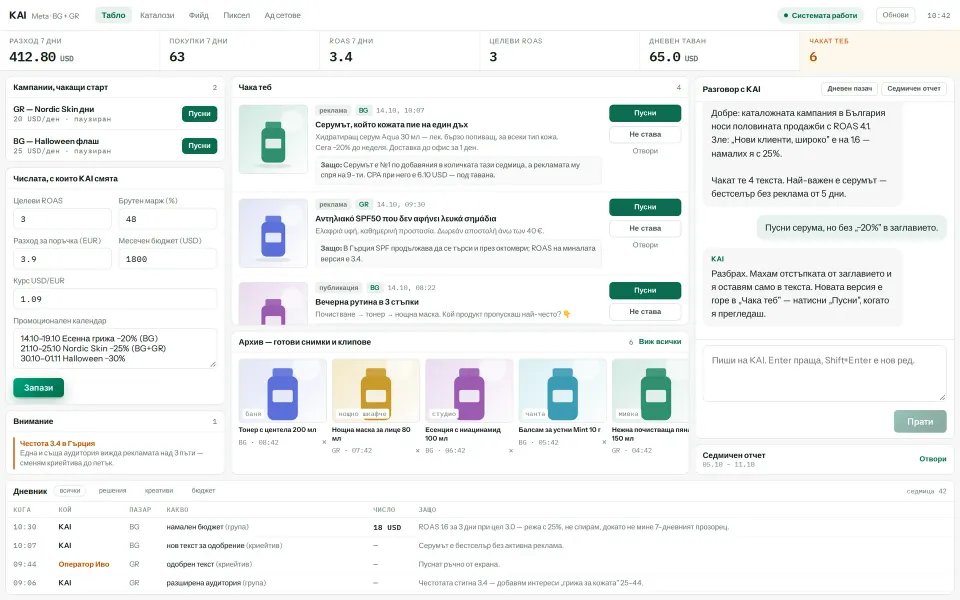Click the Обнови refresh button
Image resolution: width=960 pixels, height=600 pixels.
pyautogui.click(x=895, y=15)
